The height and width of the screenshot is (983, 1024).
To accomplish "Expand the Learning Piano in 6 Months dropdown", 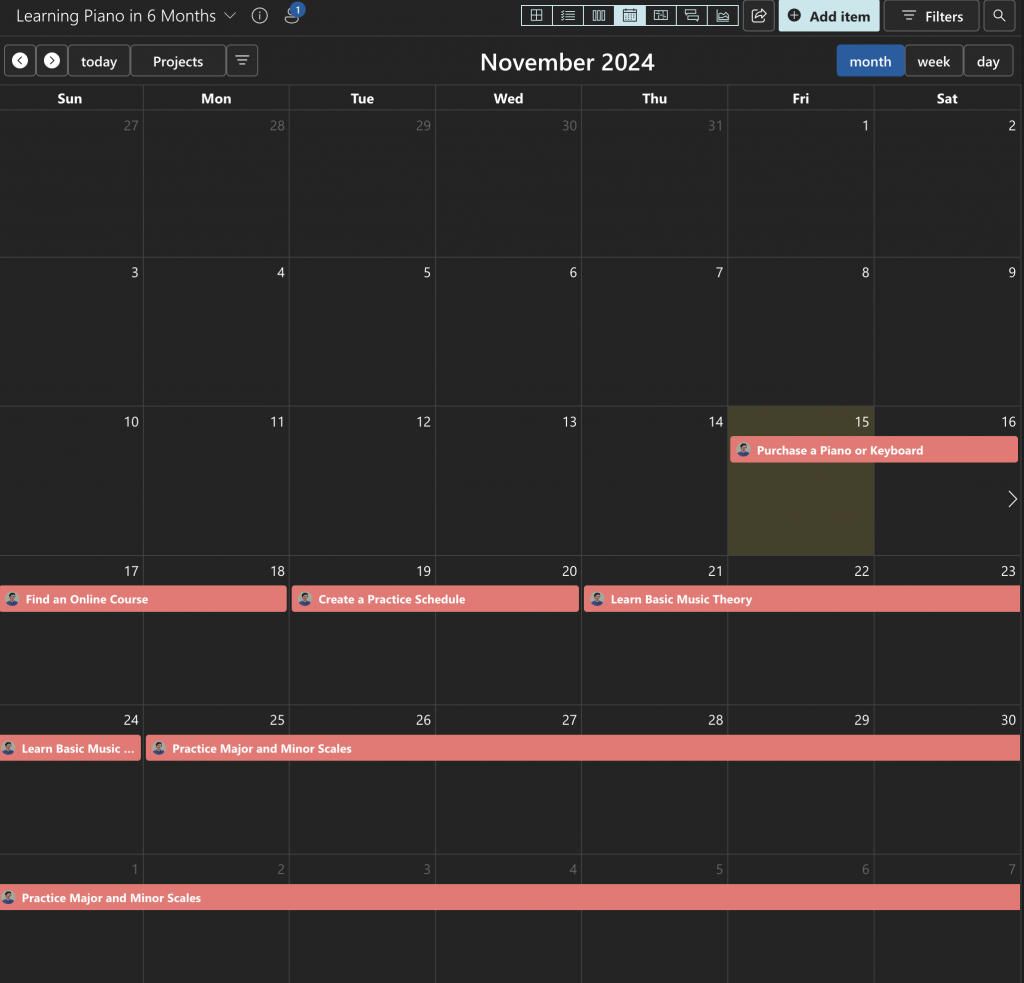I will [229, 16].
